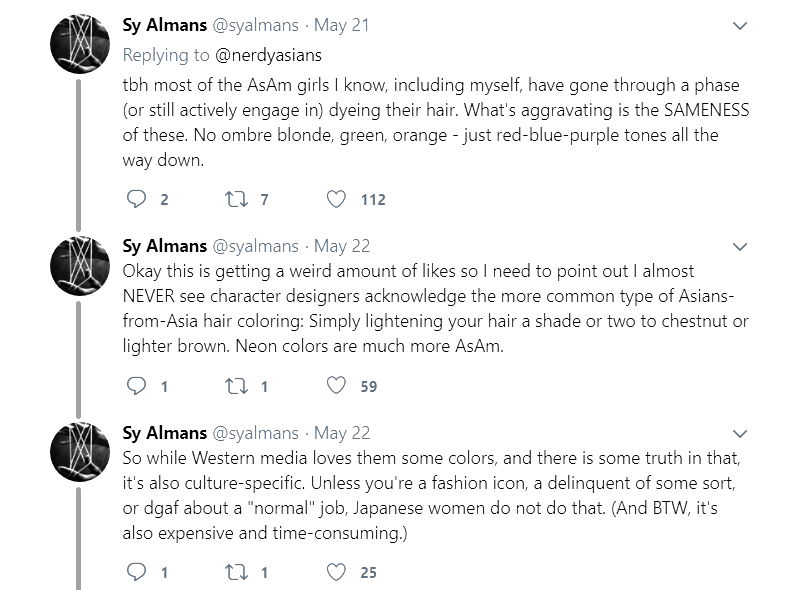This screenshot has width=800, height=590.
Task: Open the May 22 timestamp on second tweet
Action: (x=342, y=246)
